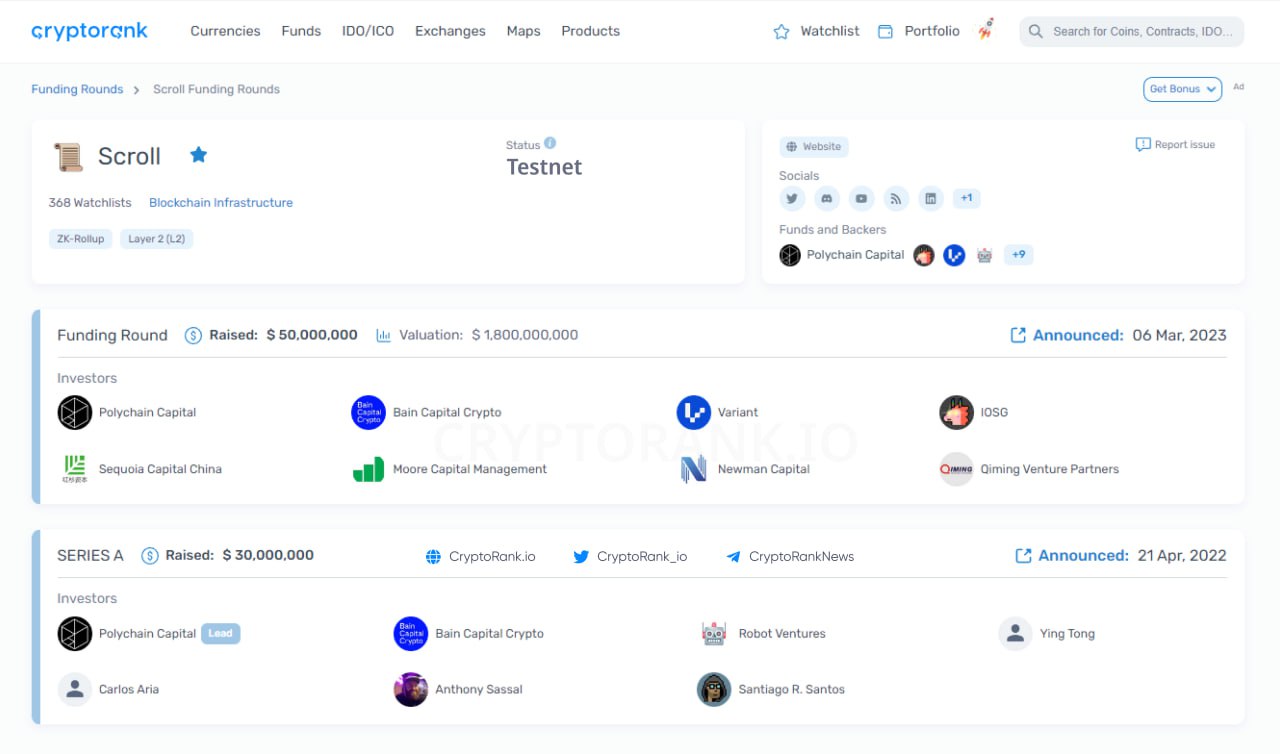
Task: Click the Polychain Capital logo in Series A
Action: [x=75, y=633]
